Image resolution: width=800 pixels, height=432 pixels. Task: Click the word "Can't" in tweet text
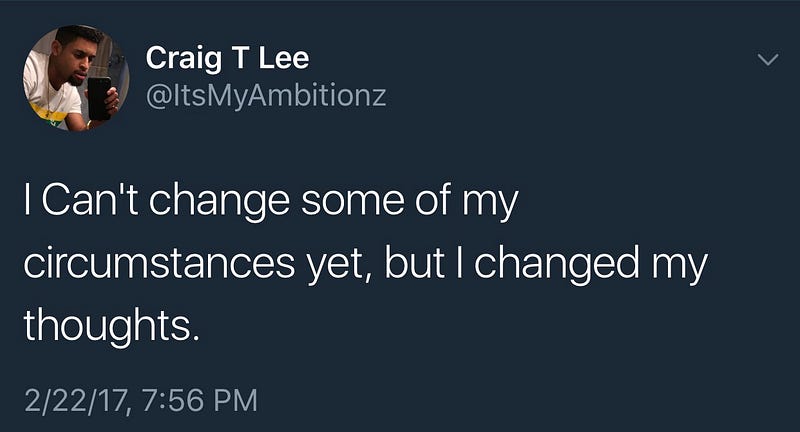90,200
